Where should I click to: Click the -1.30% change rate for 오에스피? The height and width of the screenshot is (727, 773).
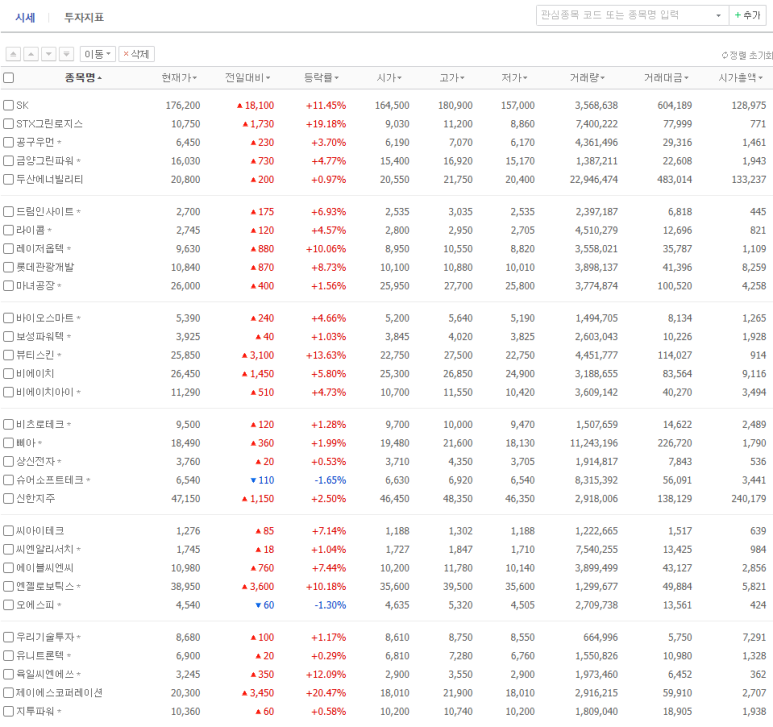coord(330,605)
